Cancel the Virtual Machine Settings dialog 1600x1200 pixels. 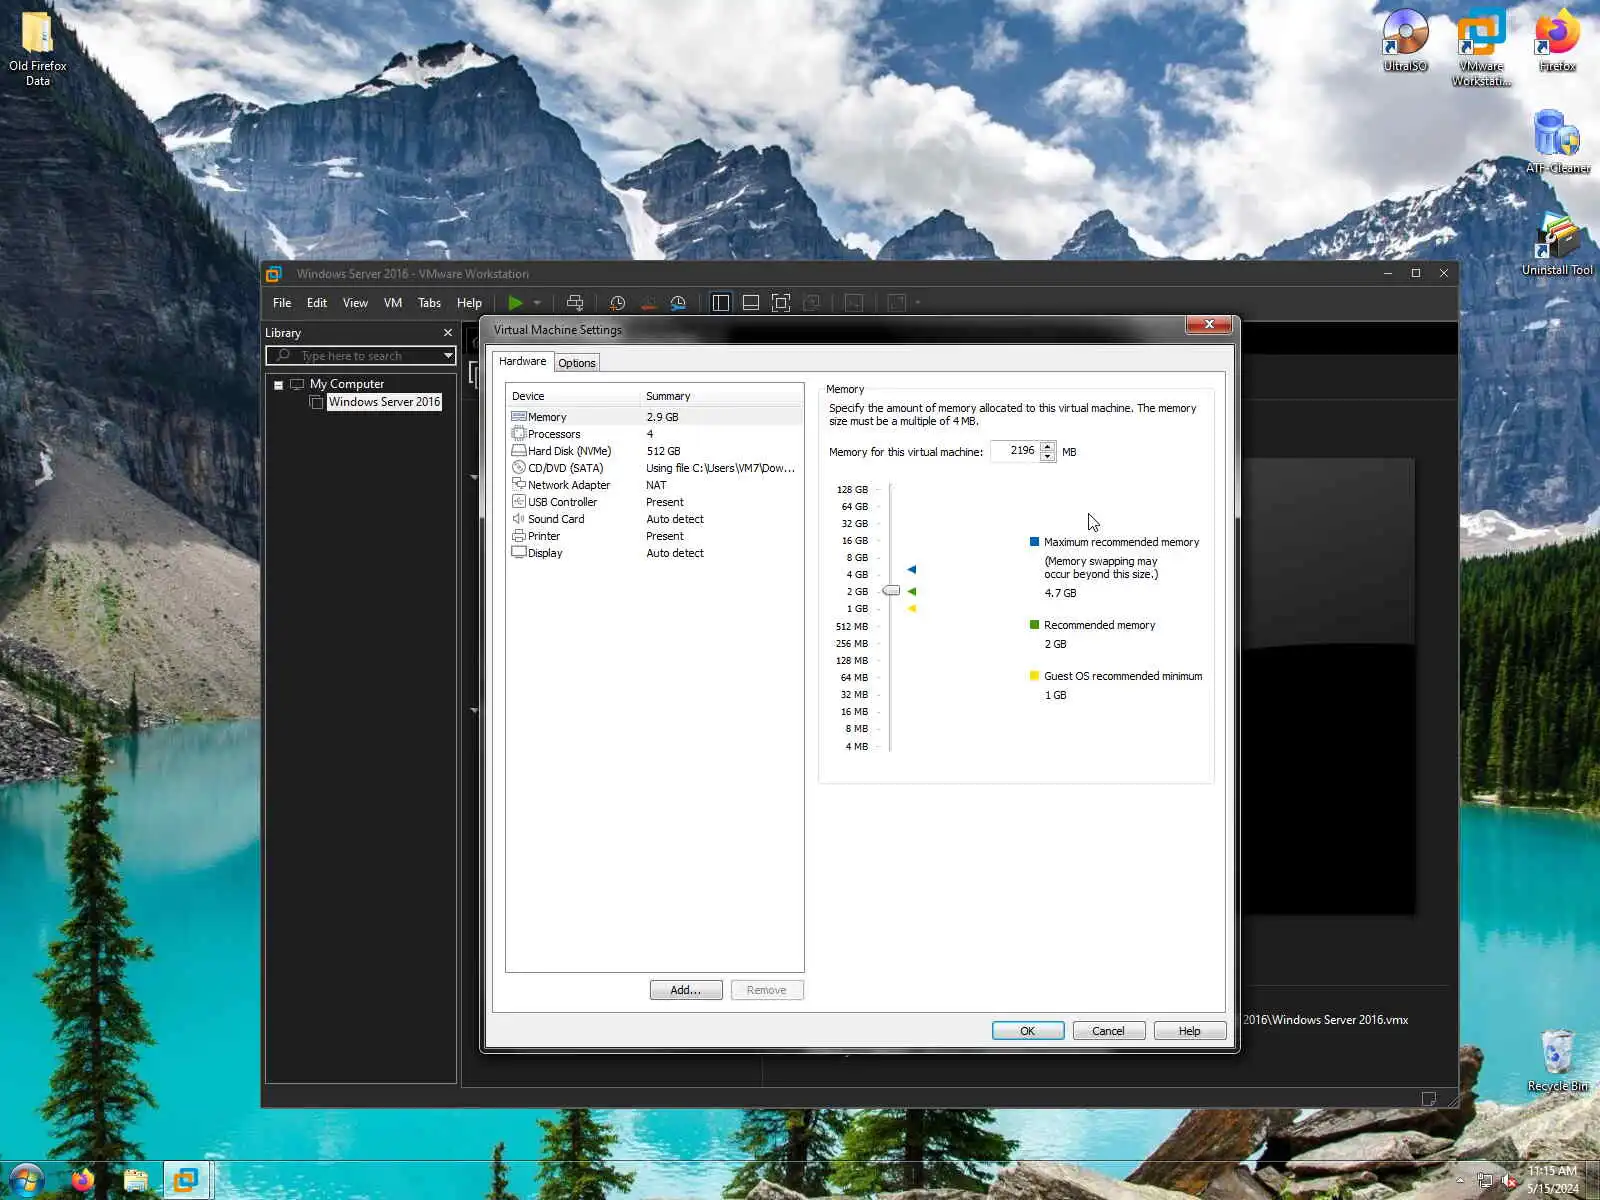[1109, 1031]
